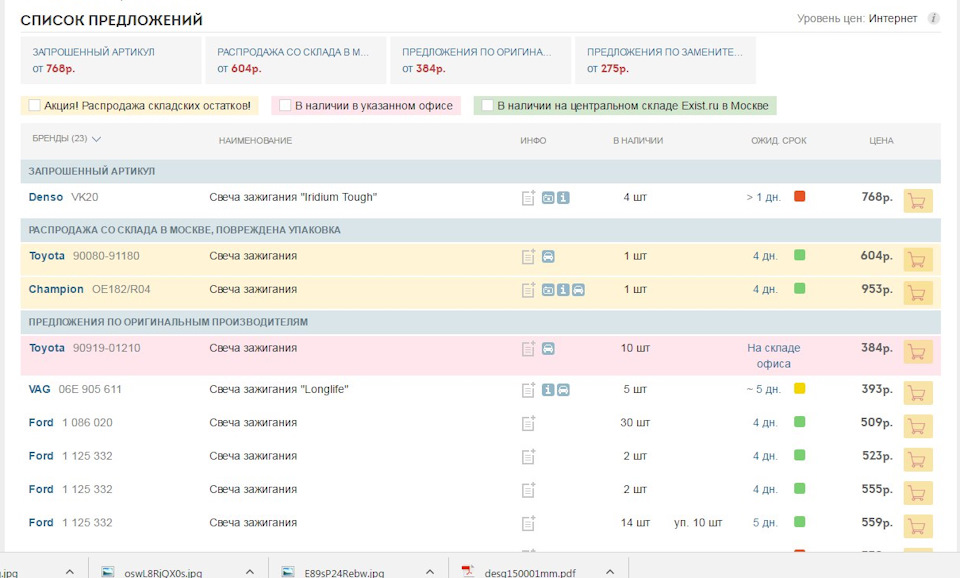Click yellow delivery status square for VAG
The height and width of the screenshot is (578, 960).
(x=800, y=388)
